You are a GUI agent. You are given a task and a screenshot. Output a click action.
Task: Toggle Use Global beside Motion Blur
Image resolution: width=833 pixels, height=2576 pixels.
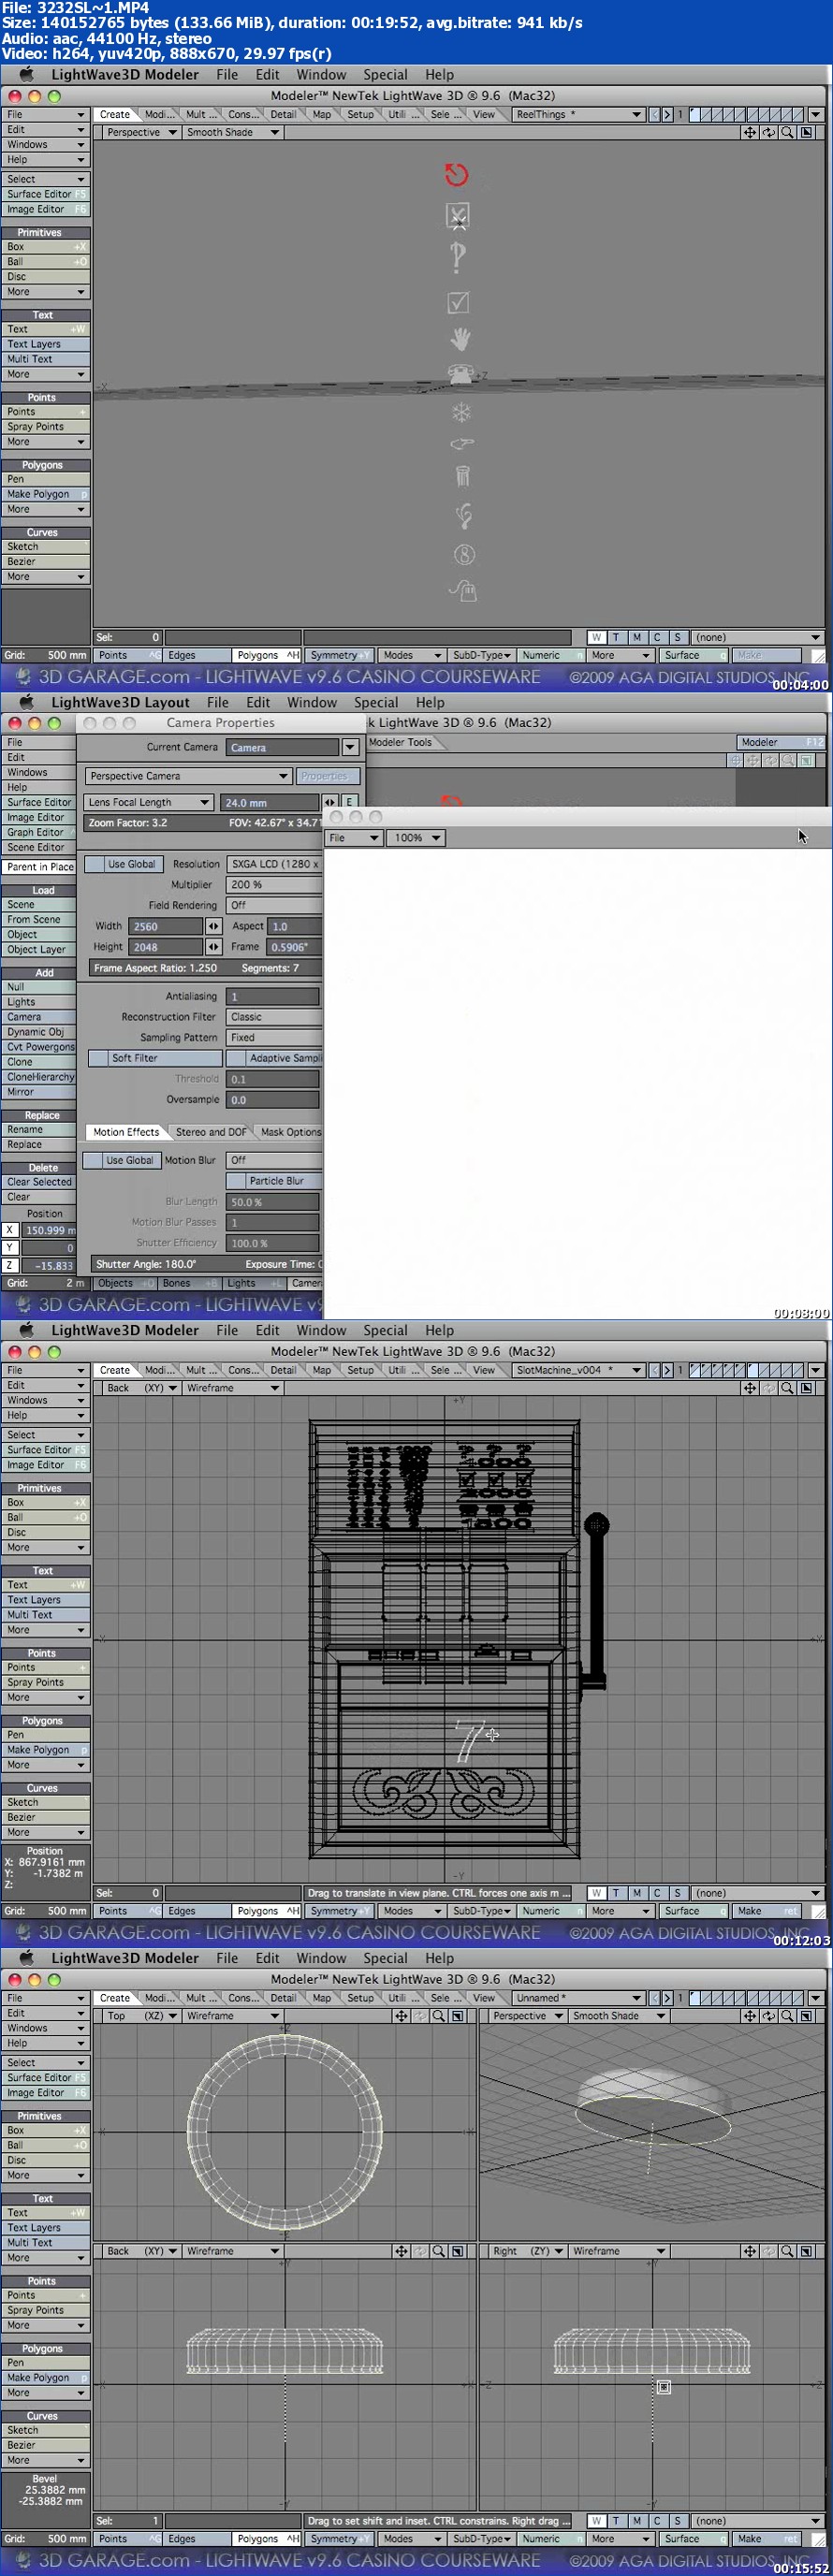pyautogui.click(x=120, y=1160)
